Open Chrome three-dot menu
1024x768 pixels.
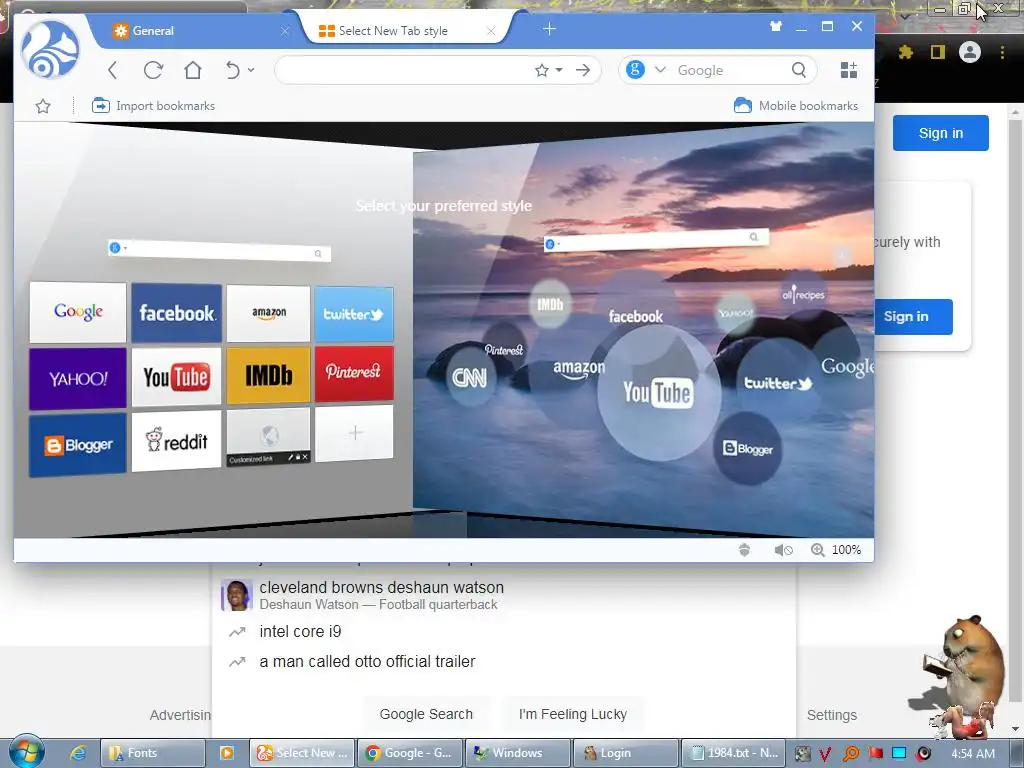click(1002, 52)
